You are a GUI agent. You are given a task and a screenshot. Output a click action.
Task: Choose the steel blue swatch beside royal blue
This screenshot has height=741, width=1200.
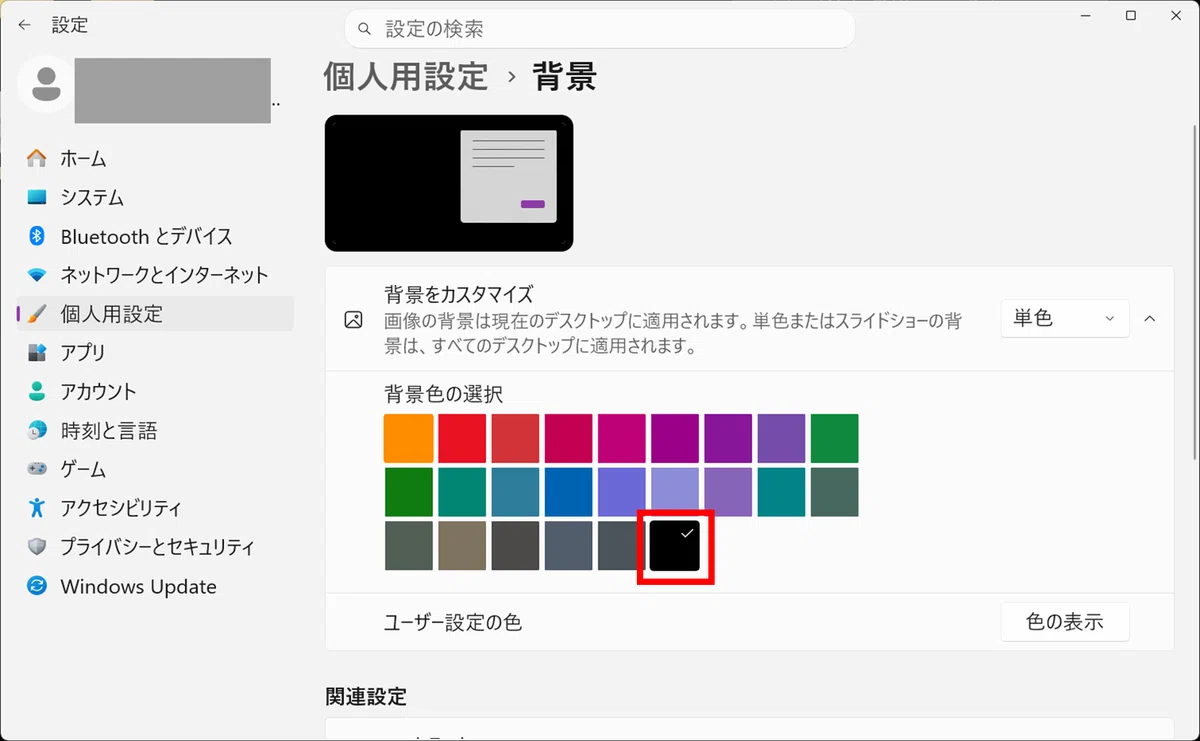pyautogui.click(x=515, y=492)
